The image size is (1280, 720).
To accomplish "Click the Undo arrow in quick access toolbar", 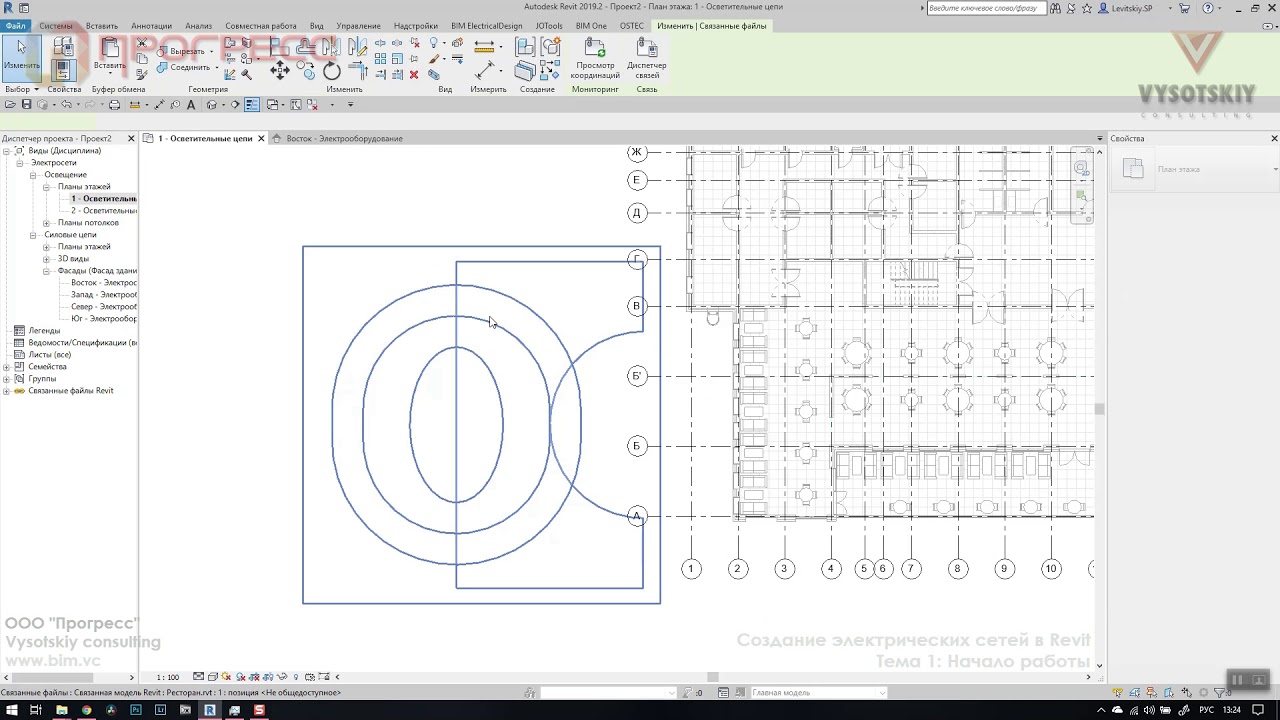I will pyautogui.click(x=68, y=104).
